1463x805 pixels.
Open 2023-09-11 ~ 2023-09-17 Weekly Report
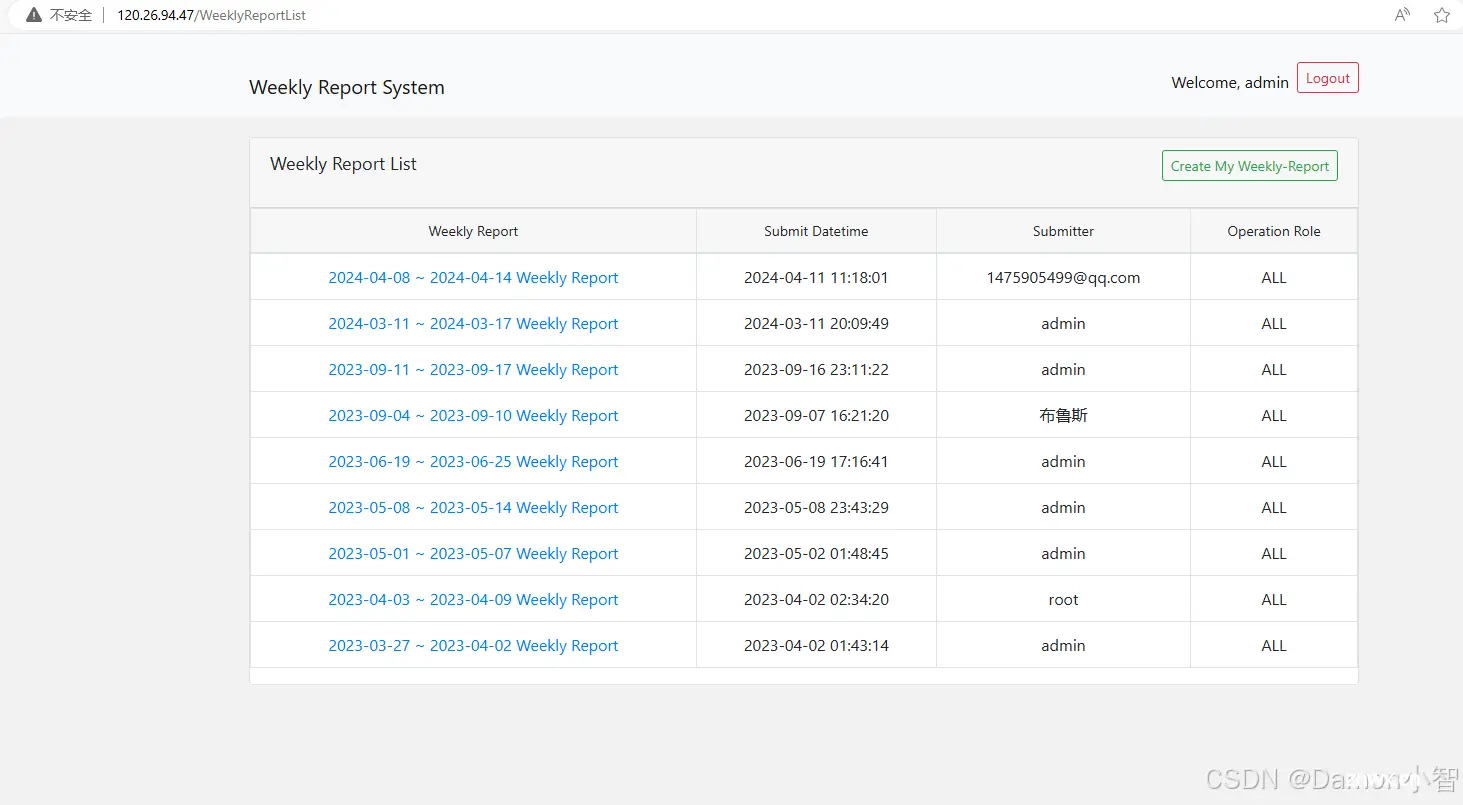[x=473, y=370]
